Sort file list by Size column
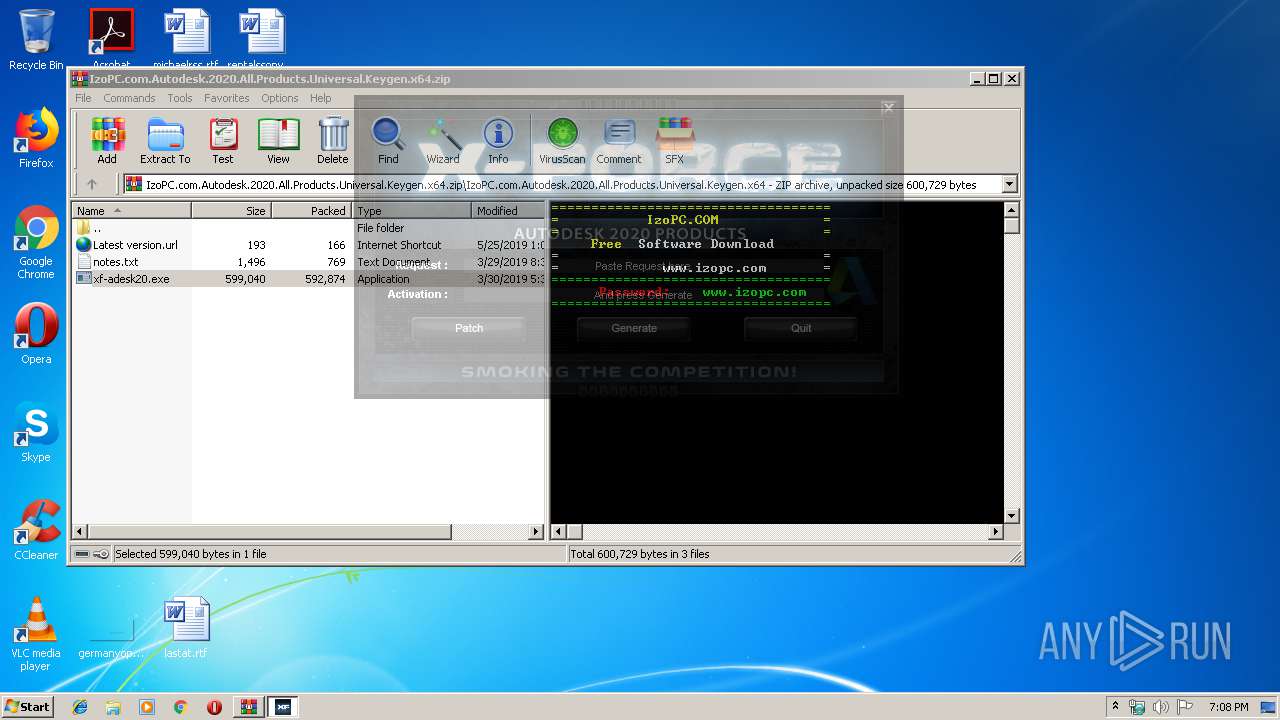The height and width of the screenshot is (720, 1280). 231,211
